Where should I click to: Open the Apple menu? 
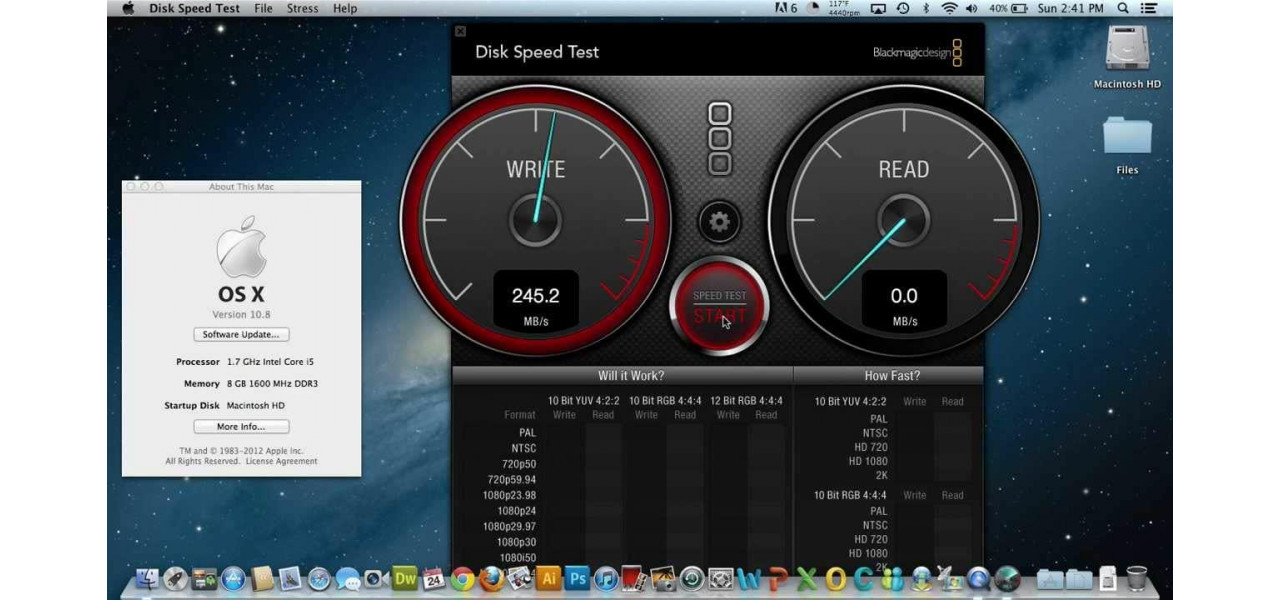coord(128,8)
